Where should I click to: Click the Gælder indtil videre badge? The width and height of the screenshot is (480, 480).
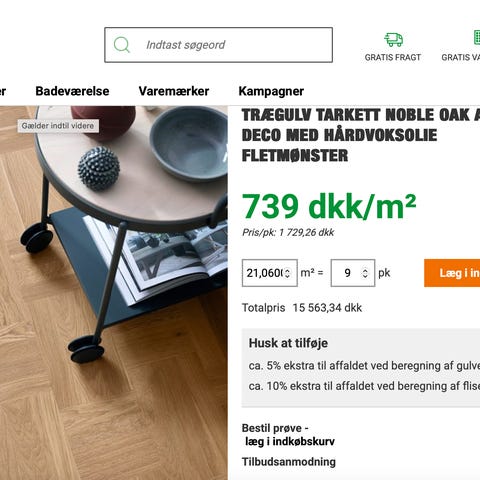tap(58, 126)
